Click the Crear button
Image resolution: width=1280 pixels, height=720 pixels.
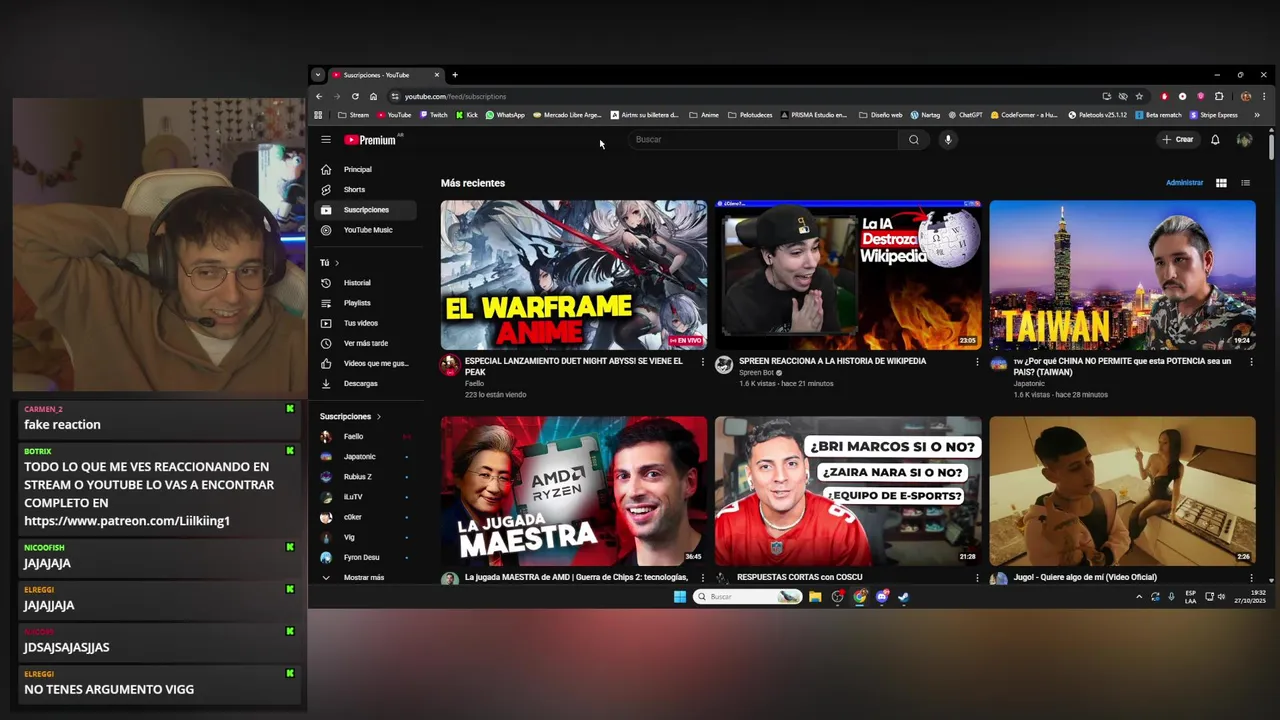point(1178,140)
